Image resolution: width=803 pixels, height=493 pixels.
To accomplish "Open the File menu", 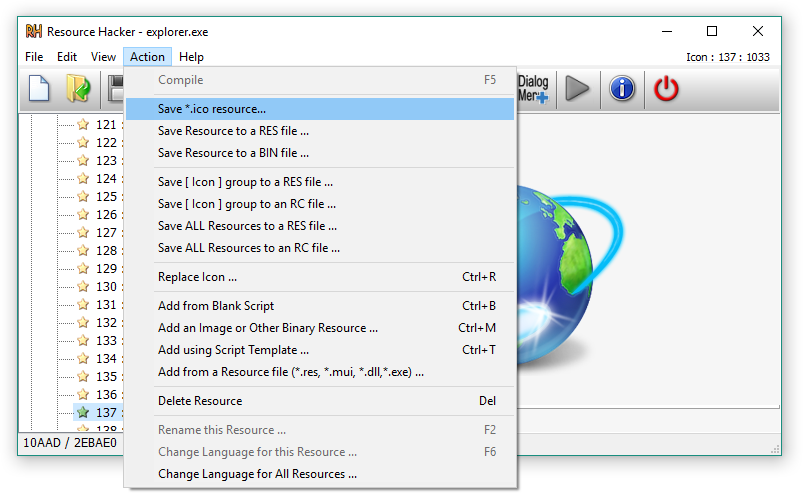I will click(x=34, y=57).
